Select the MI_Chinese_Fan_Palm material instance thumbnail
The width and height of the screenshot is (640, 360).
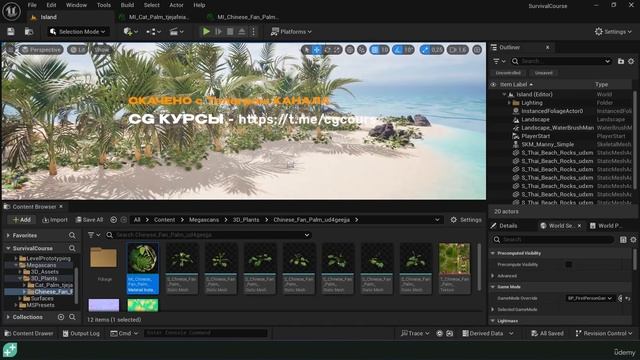click(143, 268)
